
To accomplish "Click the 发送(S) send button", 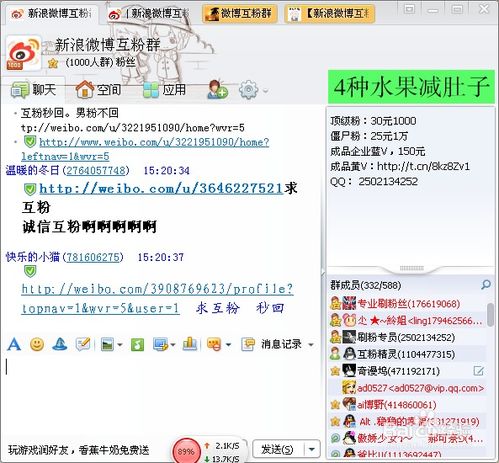I will (277, 449).
